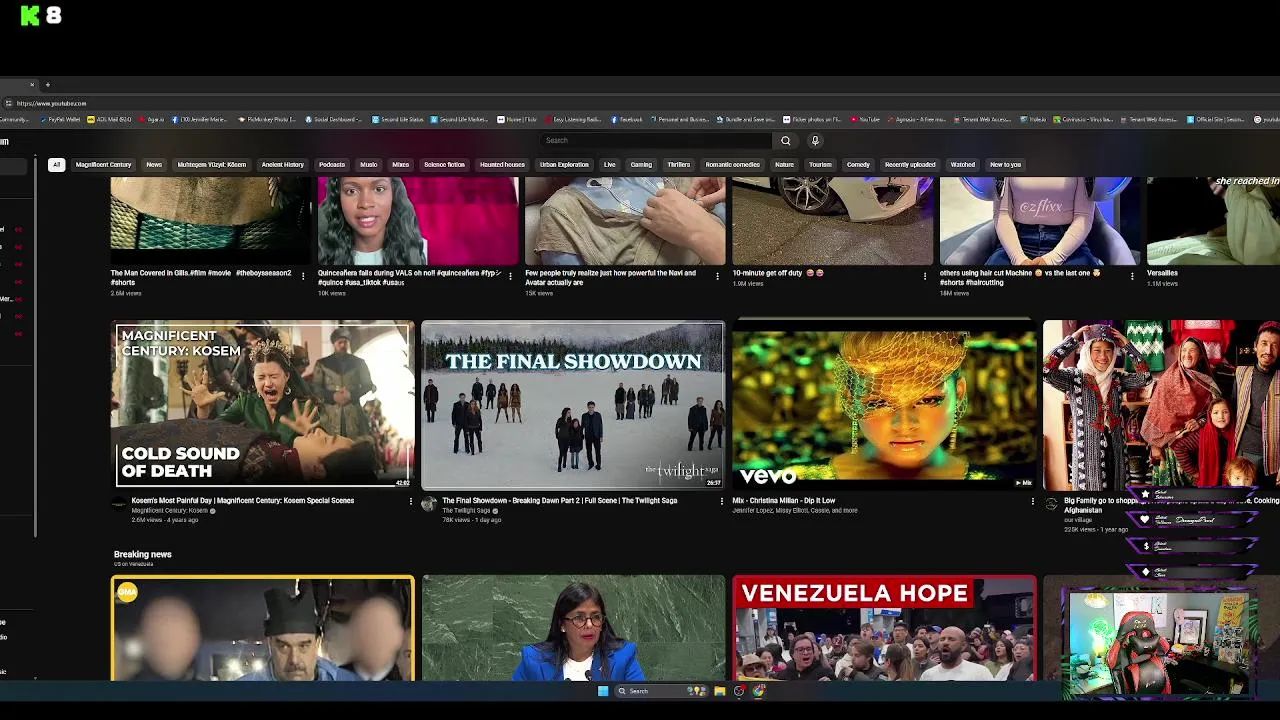Filter by Gaming chip

coord(641,165)
